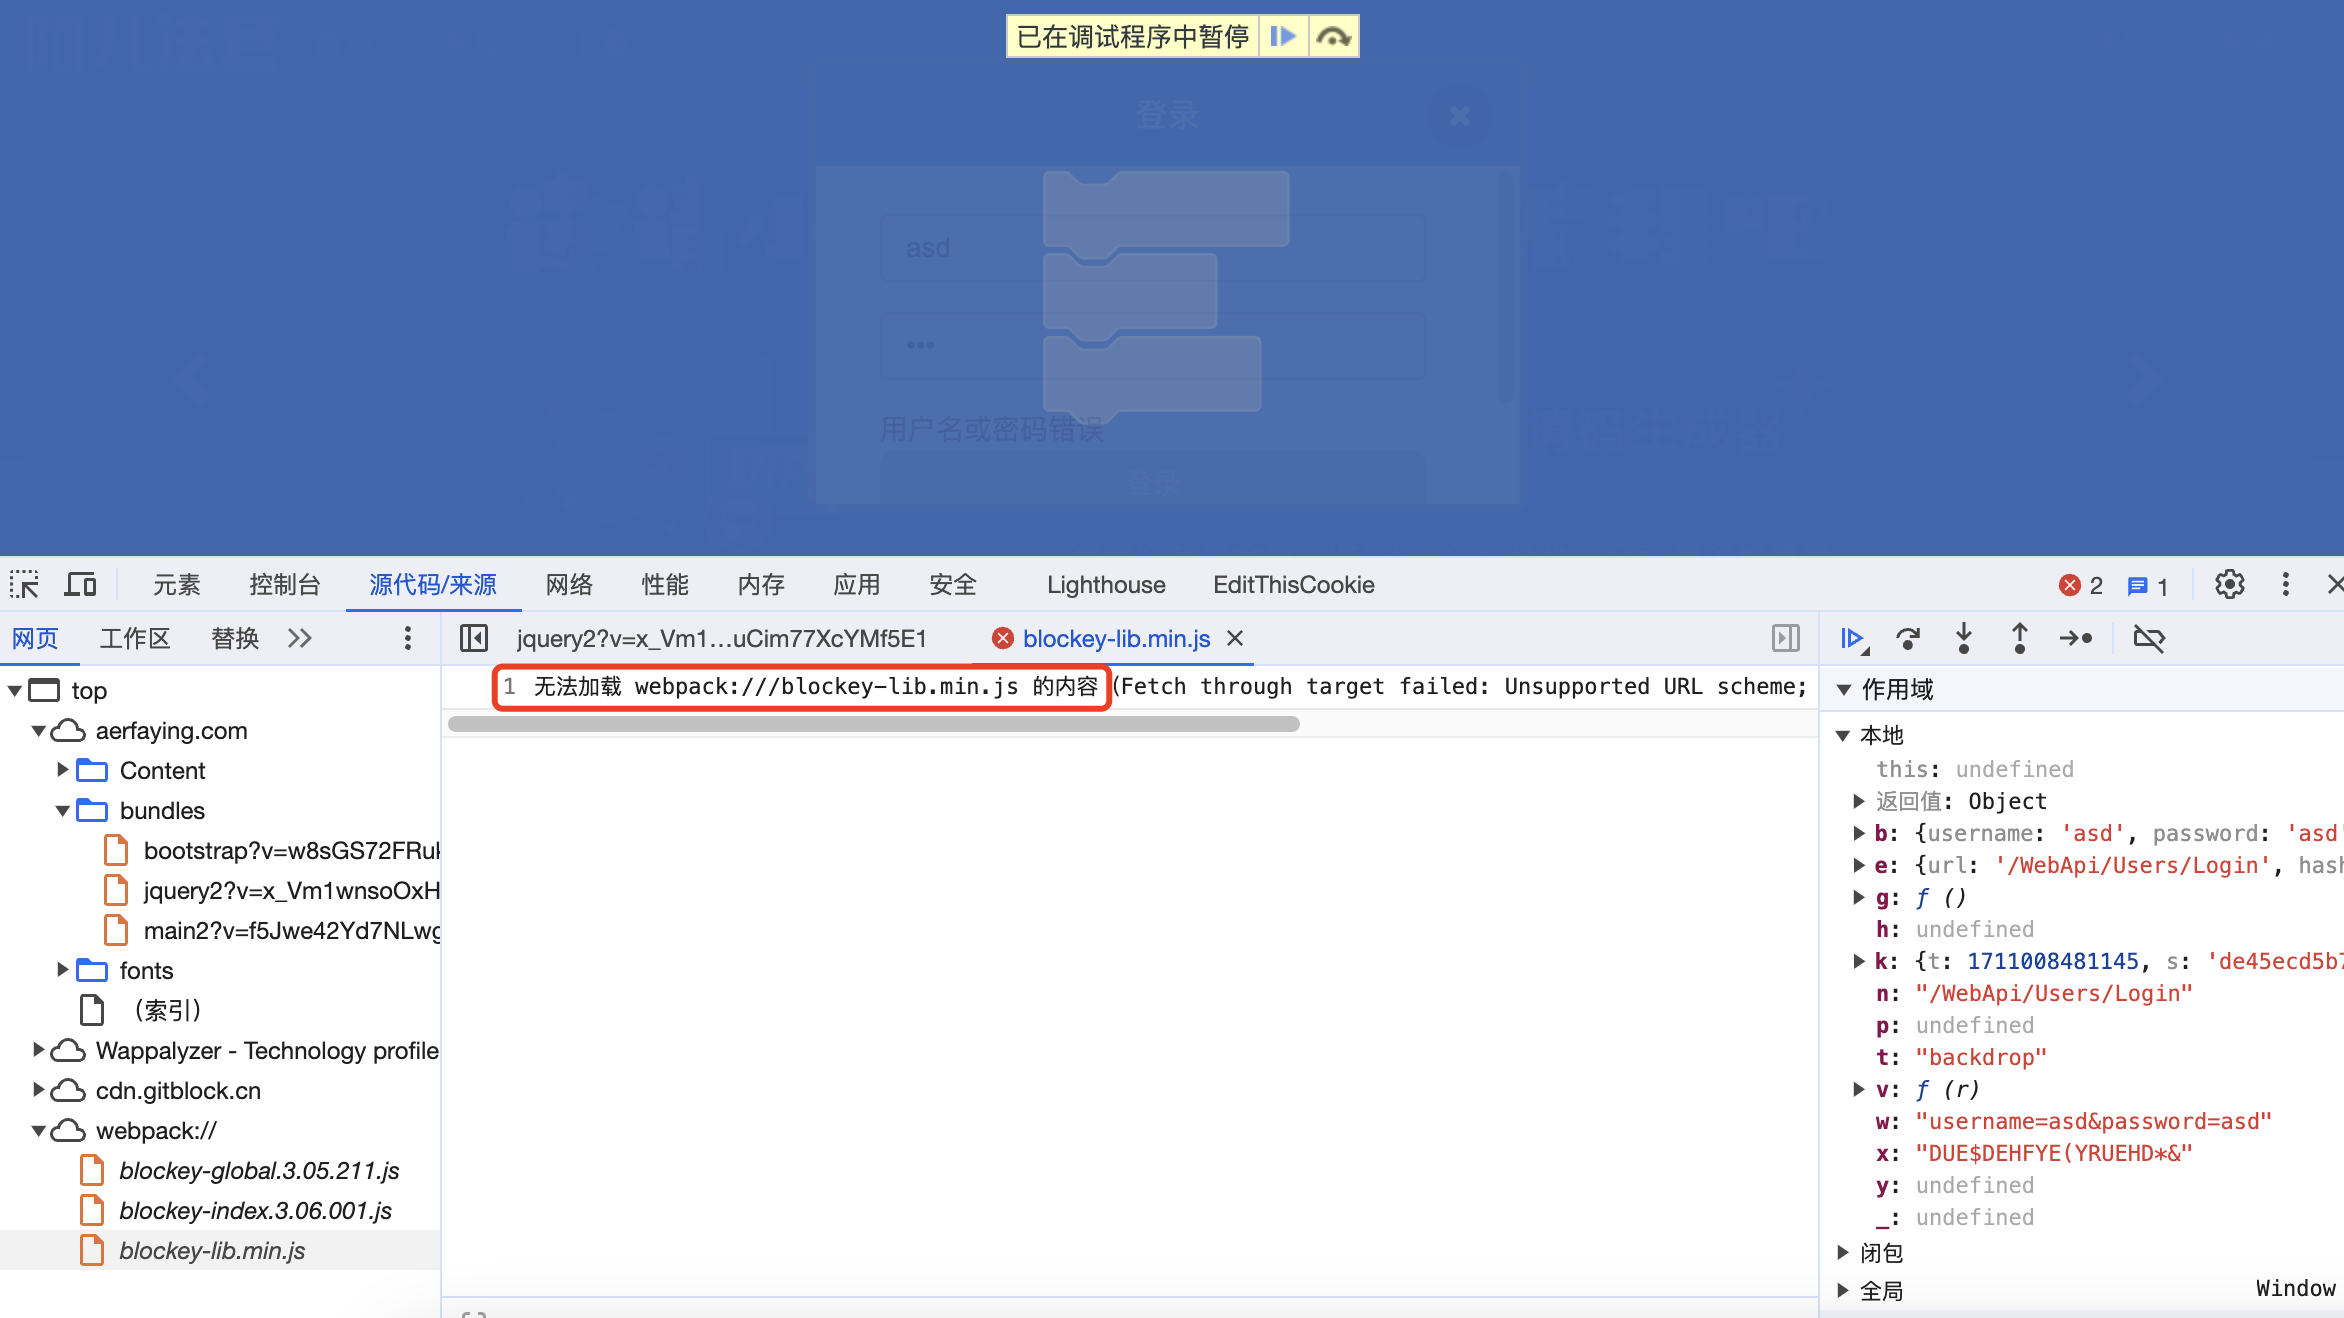Resume script execution in debugger sidebar
The height and width of the screenshot is (1318, 2344).
click(x=1852, y=639)
